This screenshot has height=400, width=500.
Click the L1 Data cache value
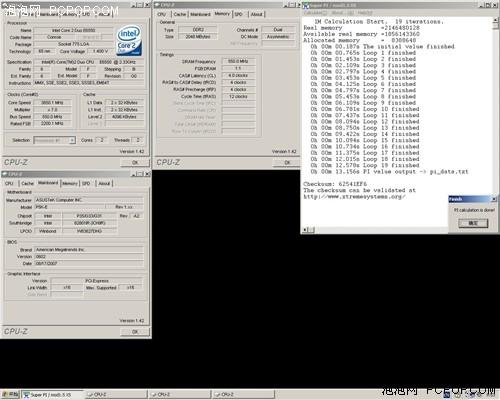(124, 103)
